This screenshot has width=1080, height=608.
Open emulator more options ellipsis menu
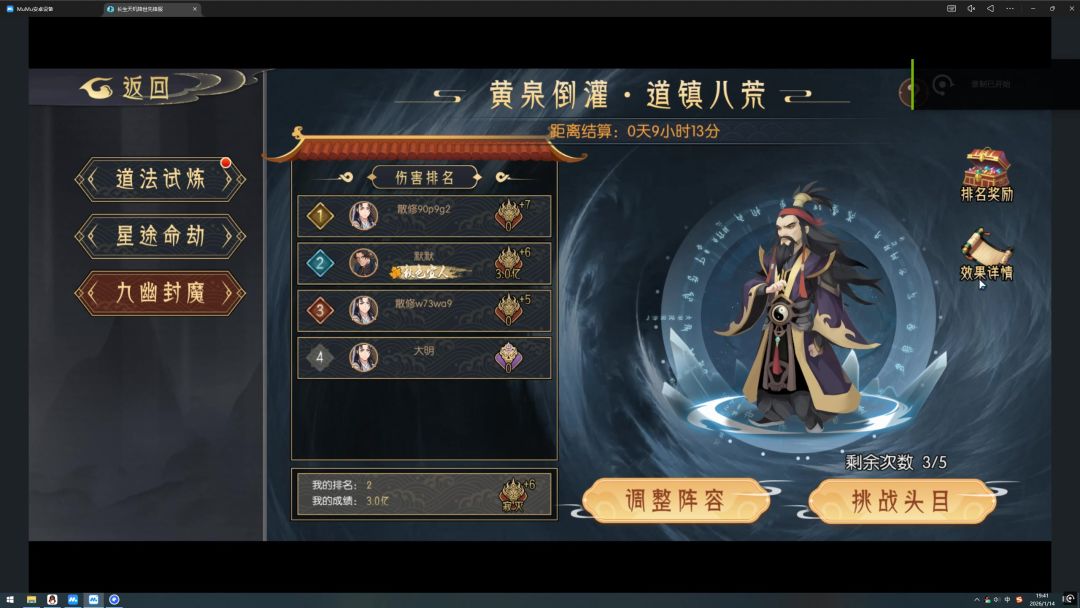[1010, 8]
